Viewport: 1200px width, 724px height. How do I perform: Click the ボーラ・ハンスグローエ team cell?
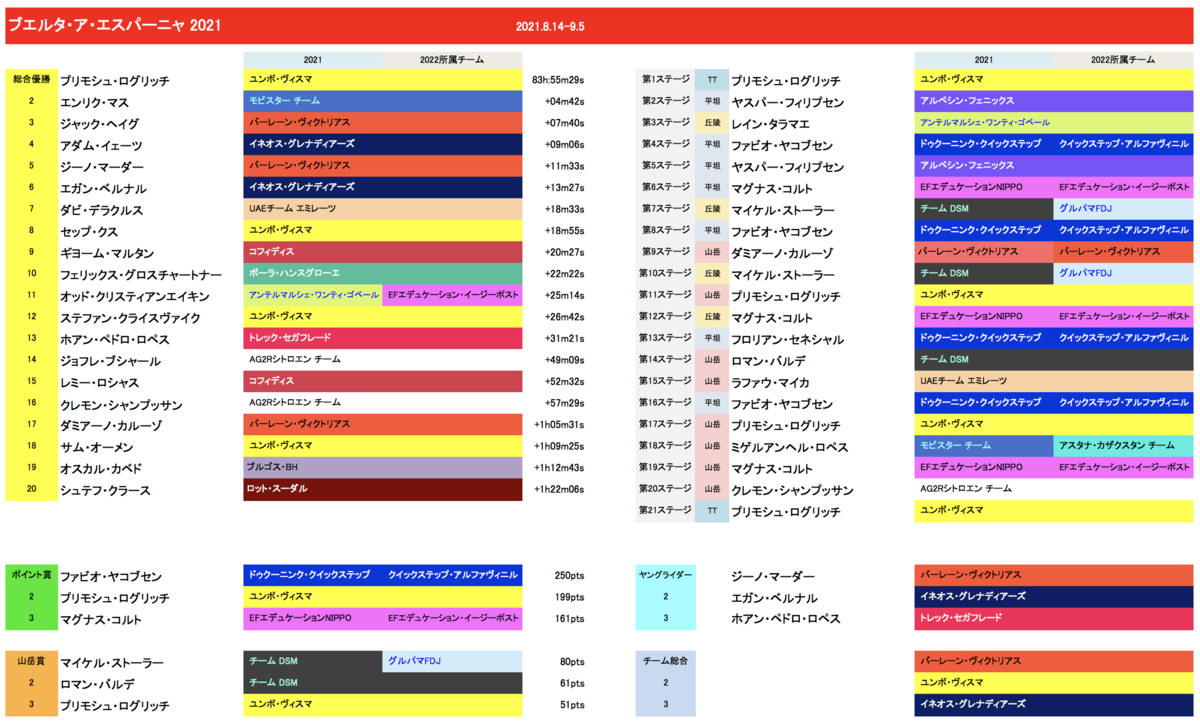(383, 273)
